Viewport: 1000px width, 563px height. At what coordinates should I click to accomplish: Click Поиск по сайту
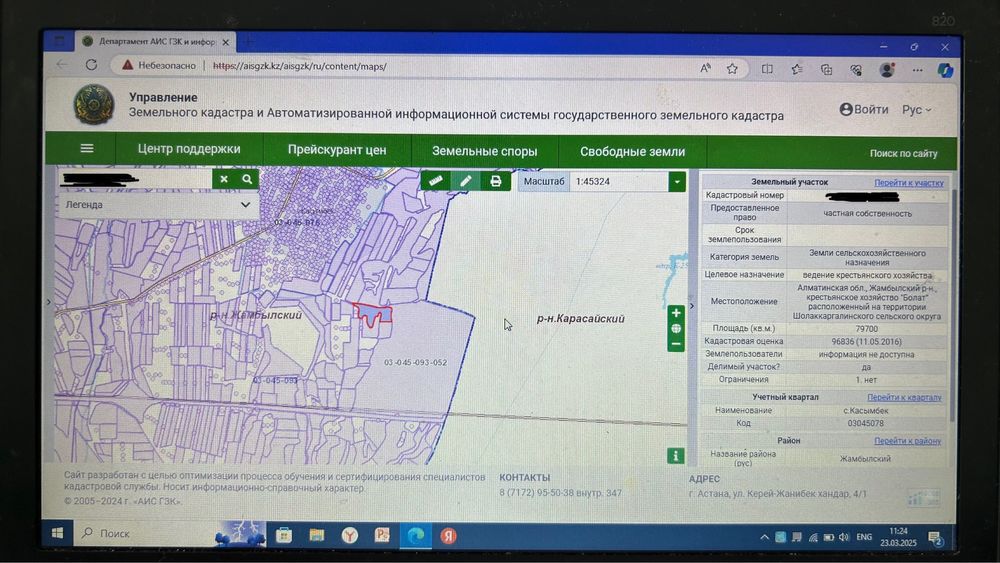903,153
